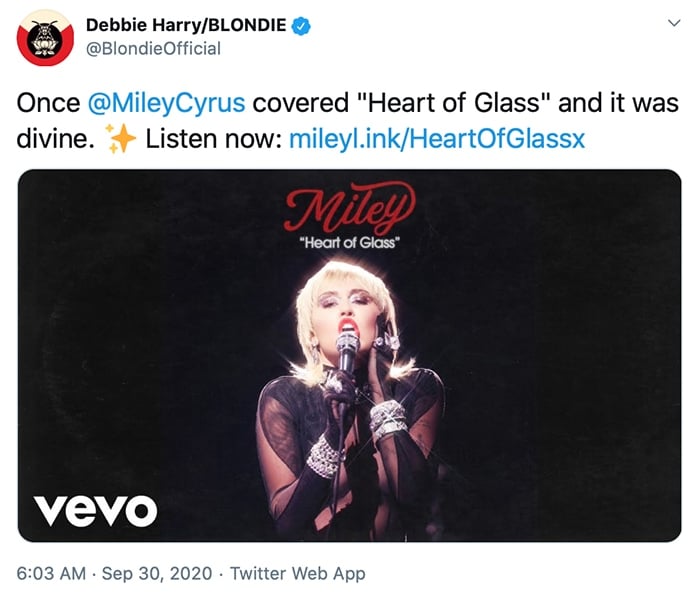Follow the mileyl.ink/HeartOfGlassx link
Viewport: 700px width, 601px height.
click(437, 139)
